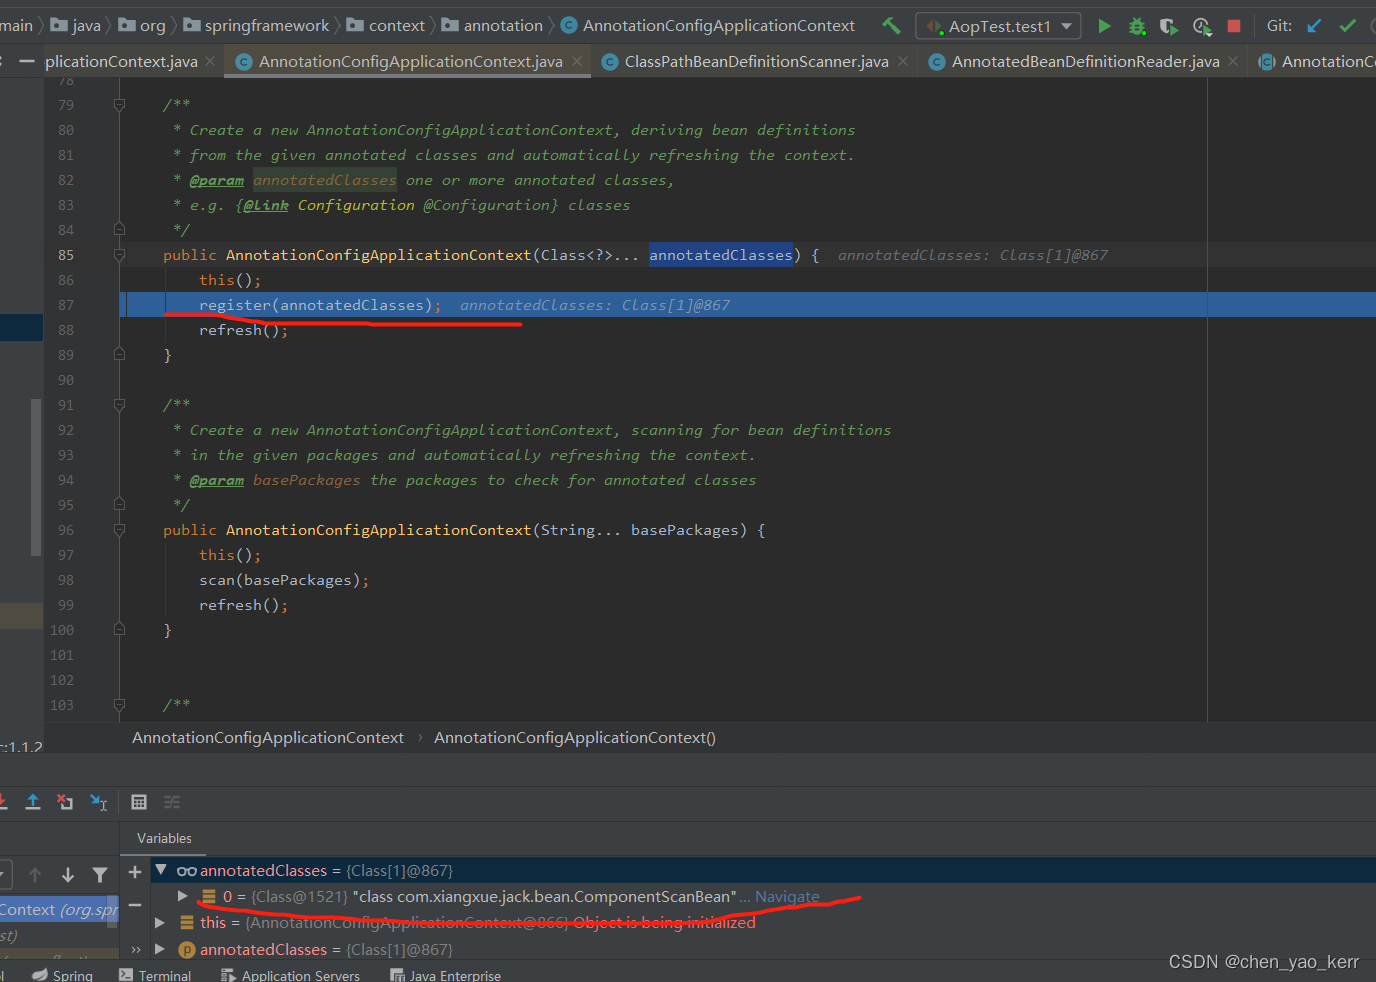The image size is (1376, 982).
Task: Fold the constructor at line 85
Action: pyautogui.click(x=119, y=255)
